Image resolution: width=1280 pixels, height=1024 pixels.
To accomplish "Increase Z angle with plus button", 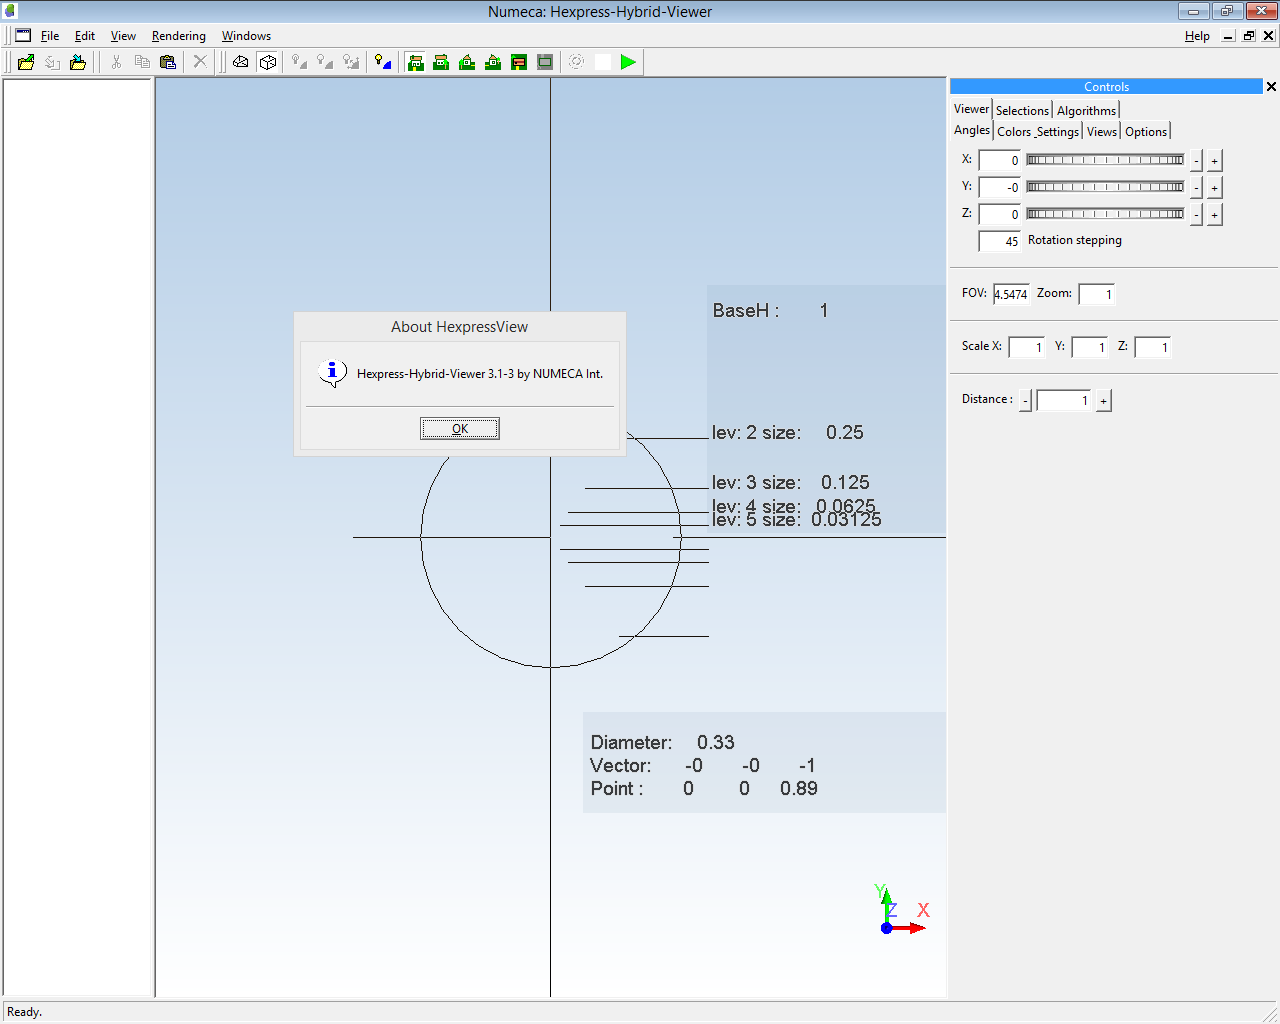I will point(1214,215).
